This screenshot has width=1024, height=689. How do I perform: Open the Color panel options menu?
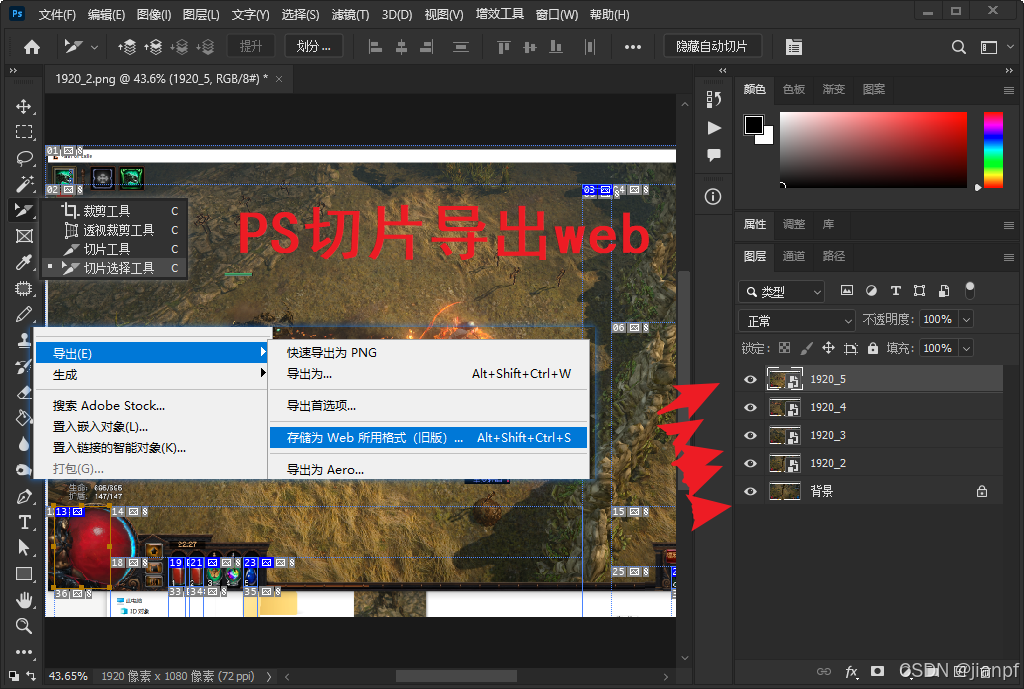1008,90
